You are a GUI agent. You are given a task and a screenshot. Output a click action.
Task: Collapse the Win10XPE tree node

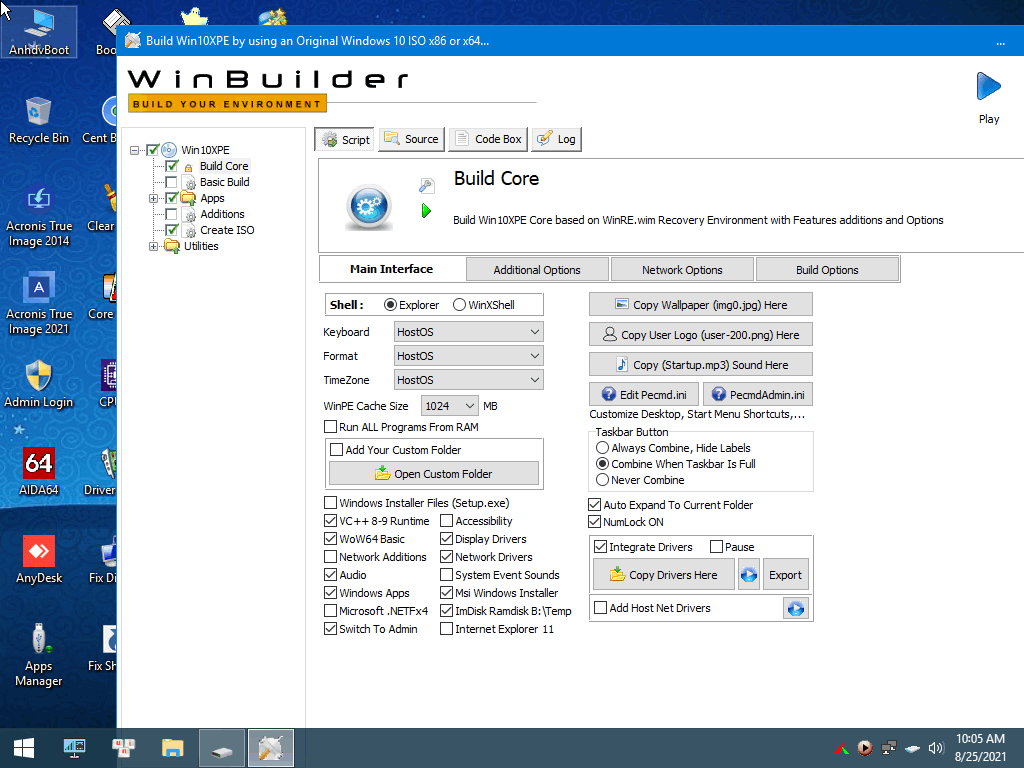click(x=135, y=150)
